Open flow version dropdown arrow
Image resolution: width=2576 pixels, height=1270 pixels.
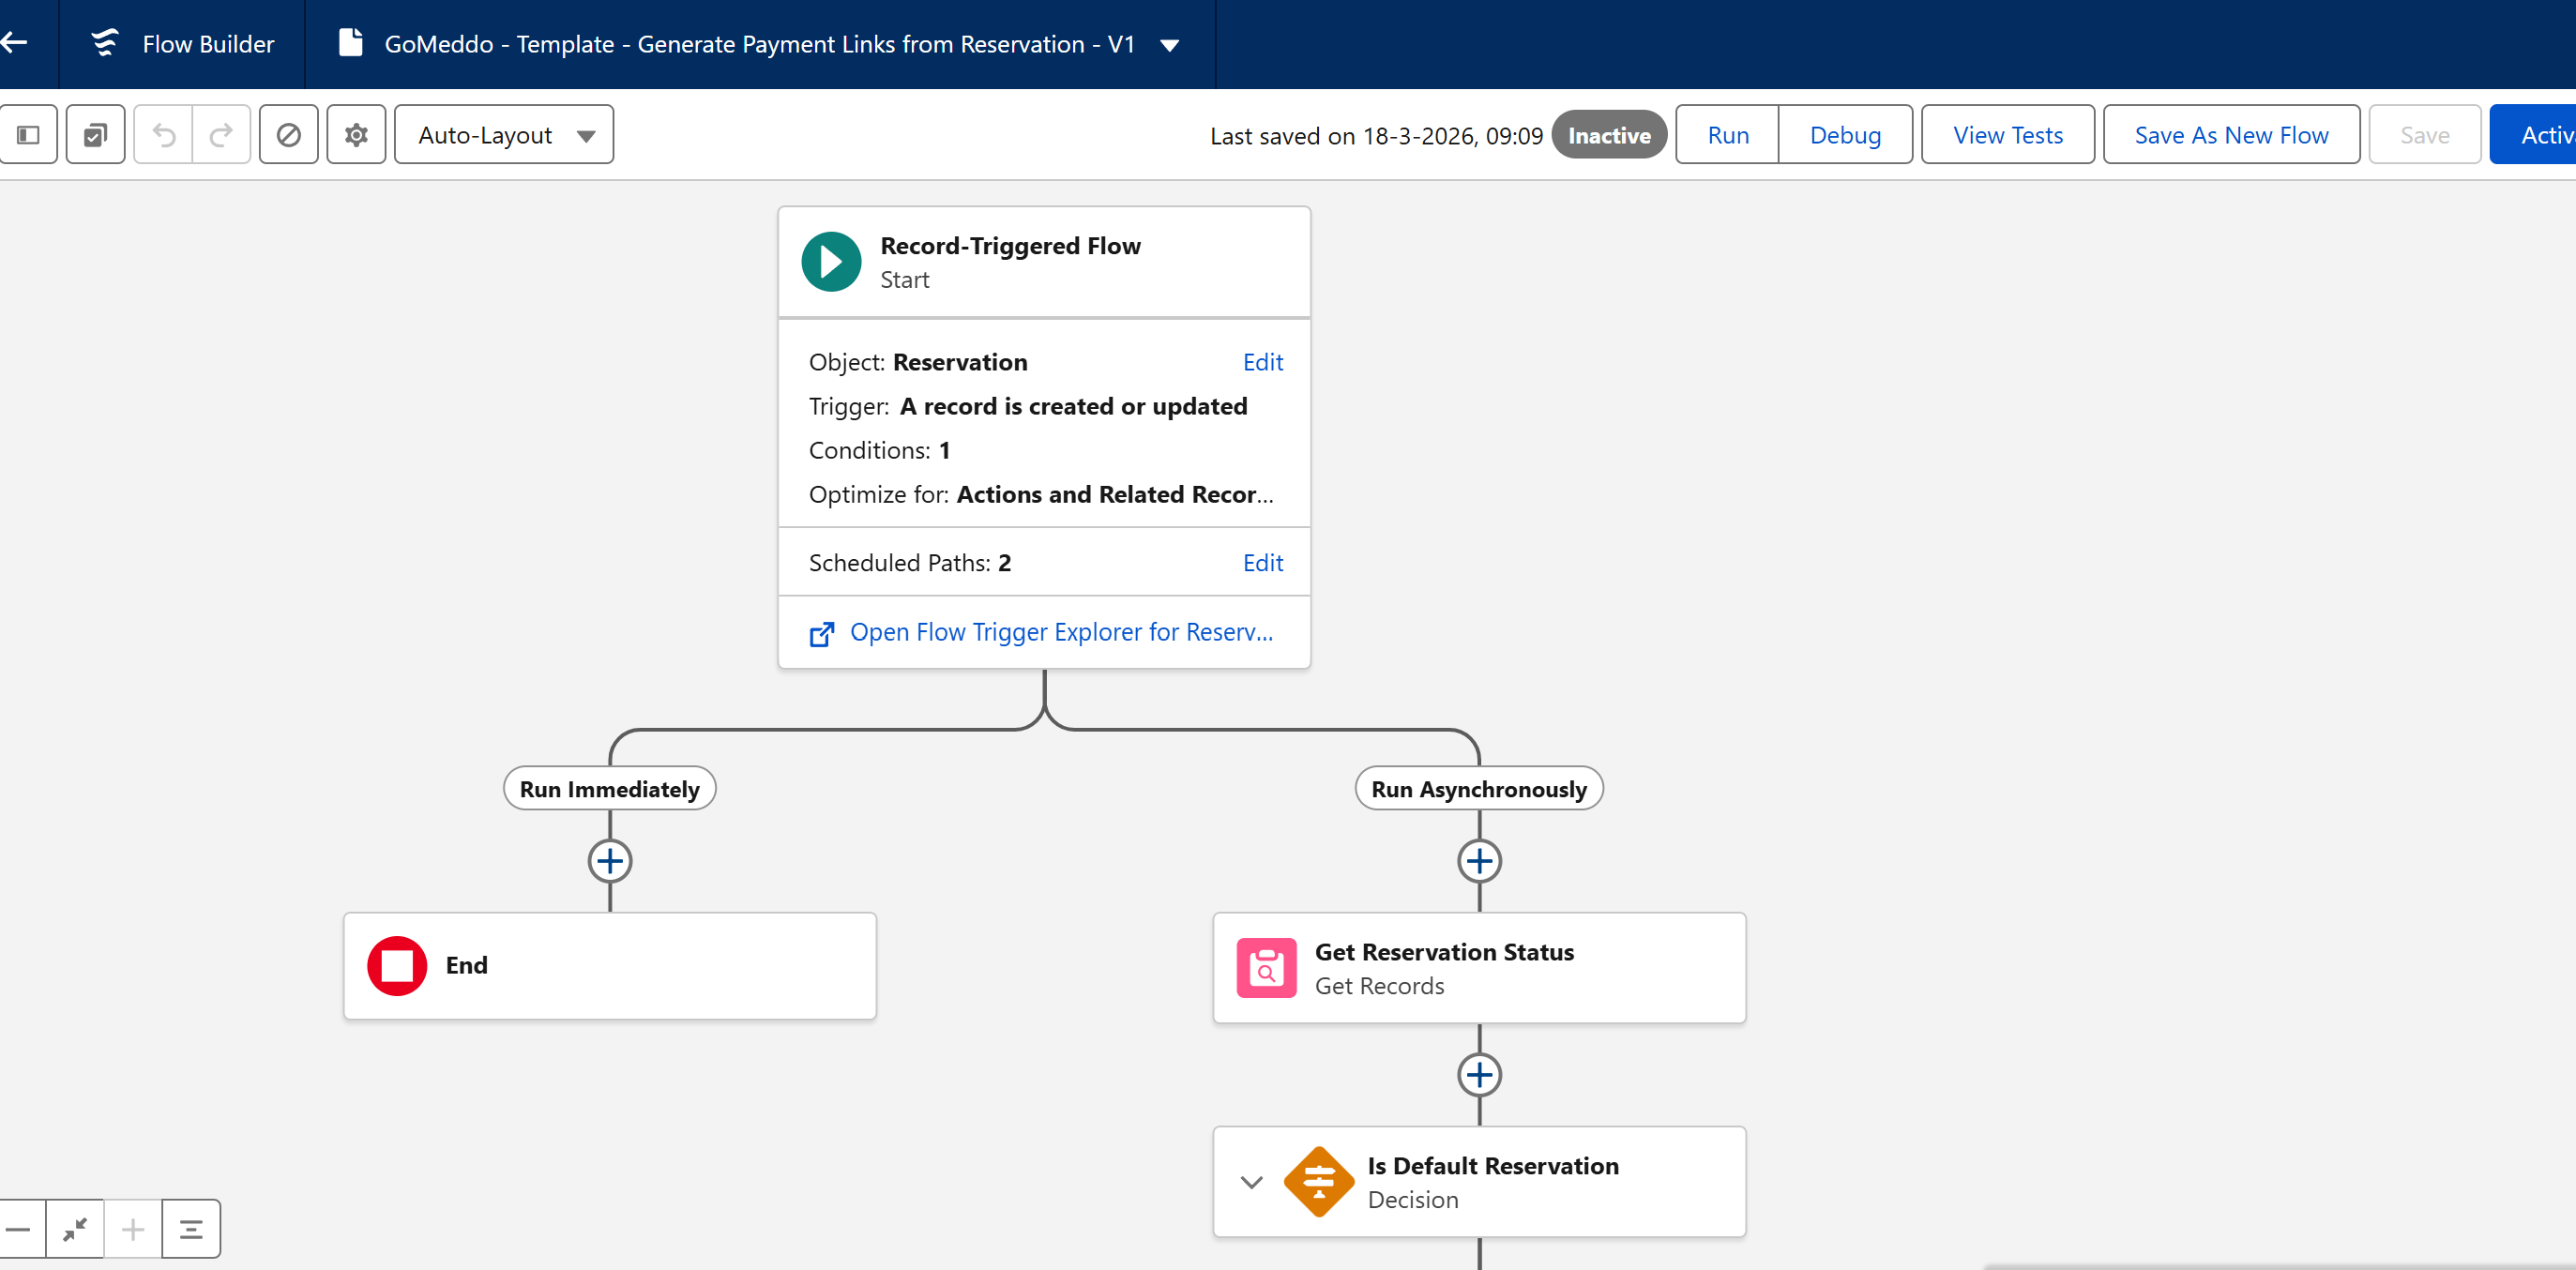(x=1169, y=45)
